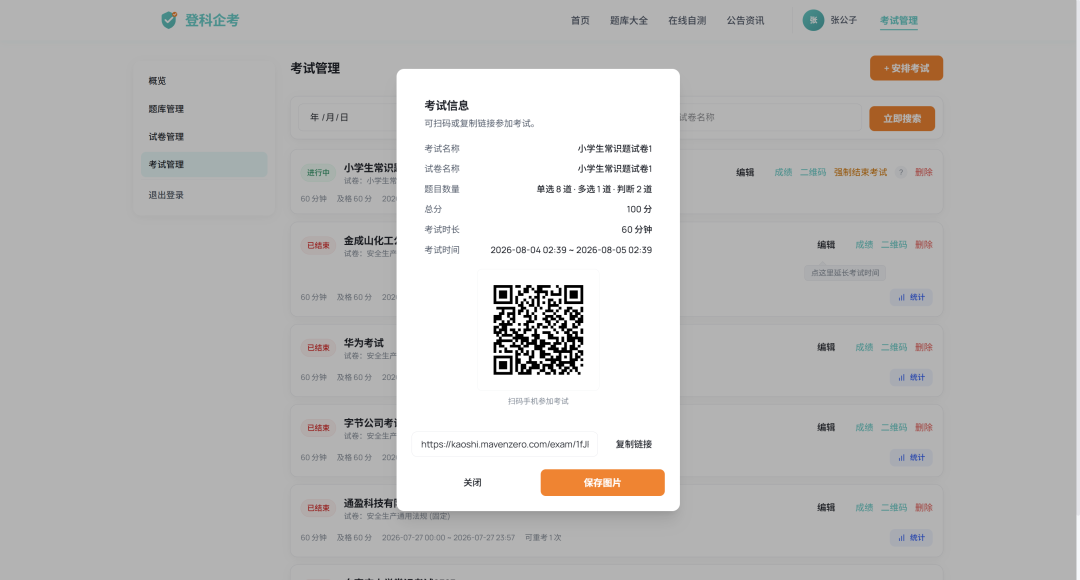Click the QR code image in the dialog

tap(538, 330)
